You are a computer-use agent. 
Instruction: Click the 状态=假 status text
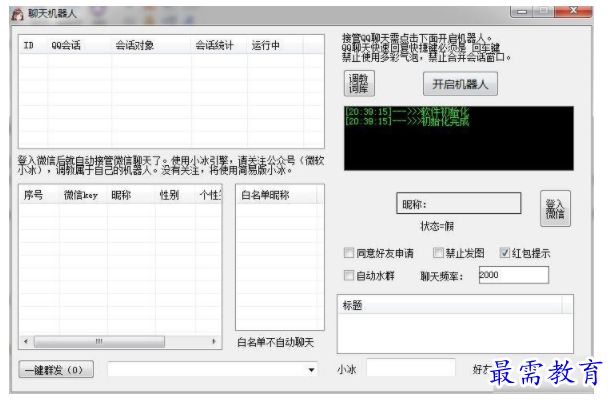(437, 226)
